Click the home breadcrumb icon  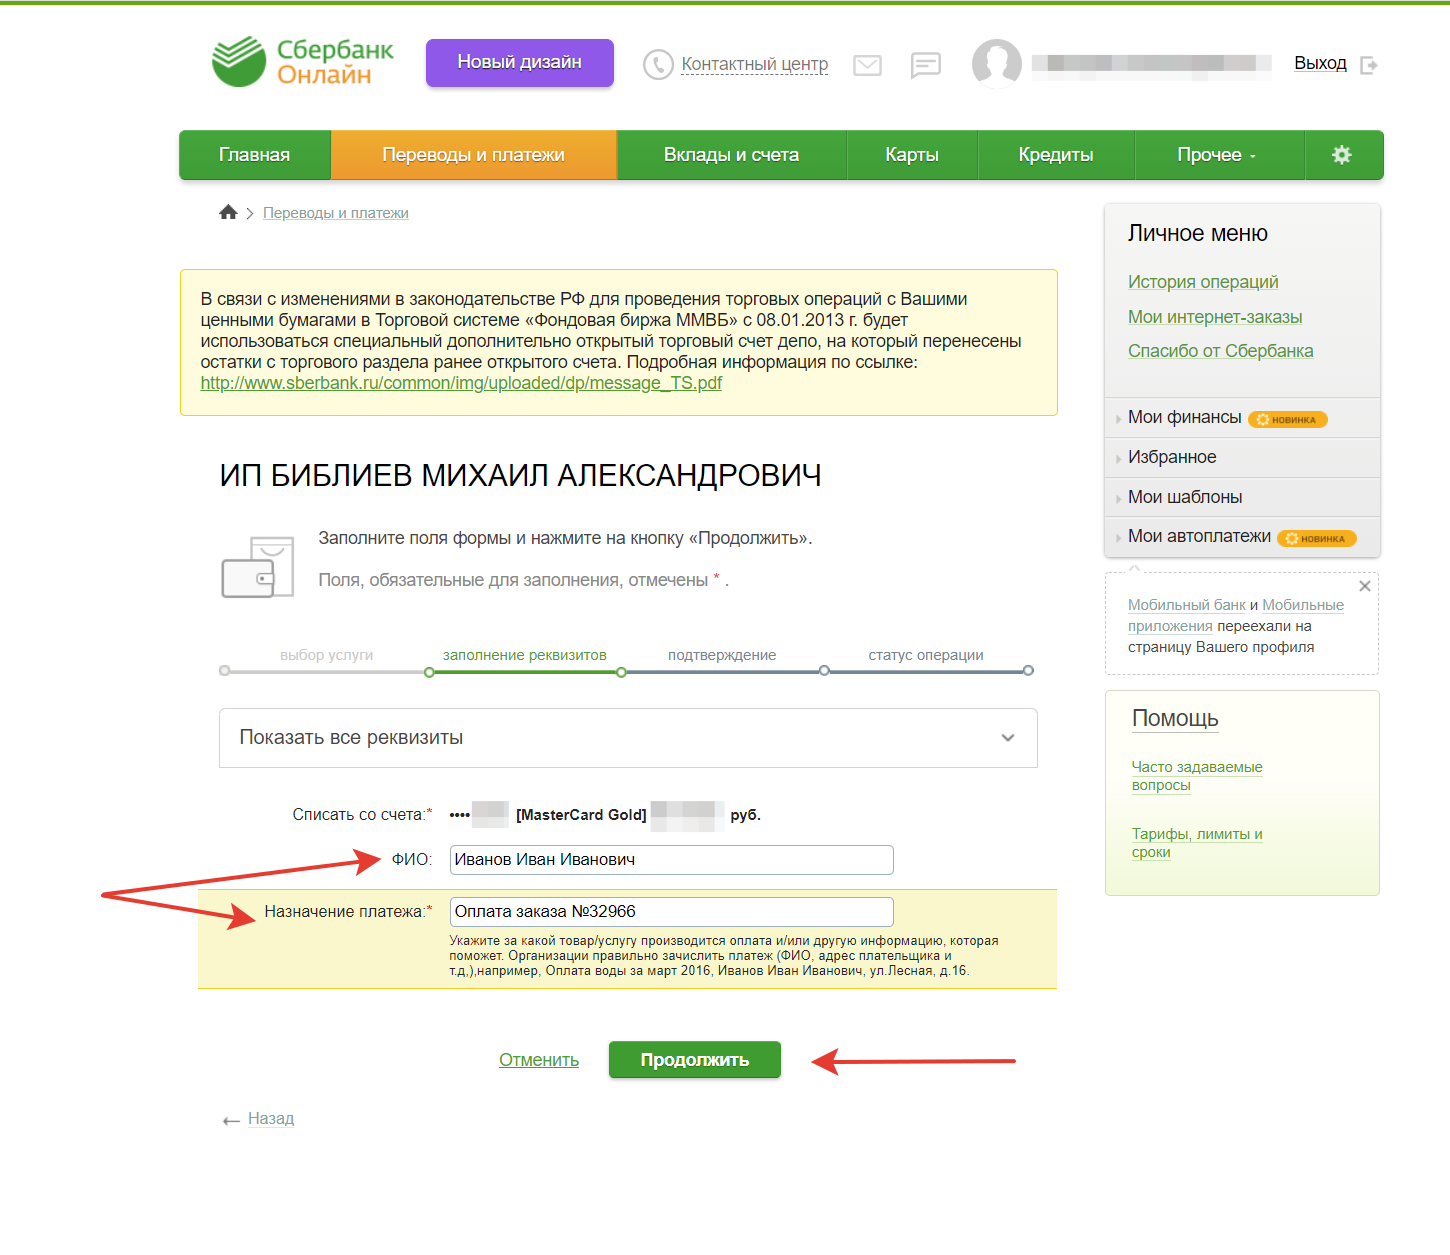coord(228,212)
